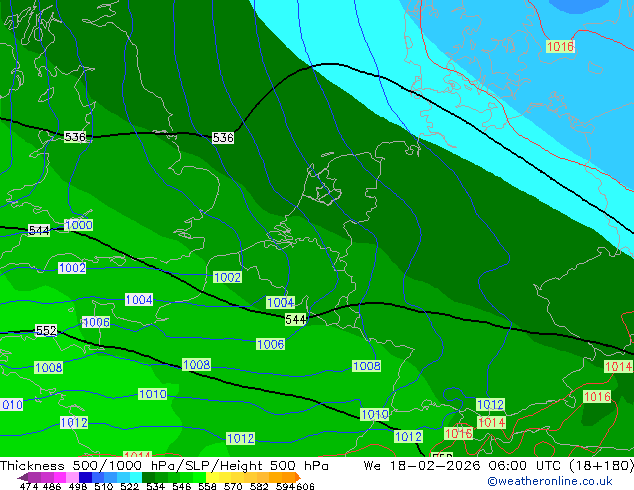Screen dimensions: 634x490
Task: Click the white-background 1002 isobar label
Action: [72, 268]
